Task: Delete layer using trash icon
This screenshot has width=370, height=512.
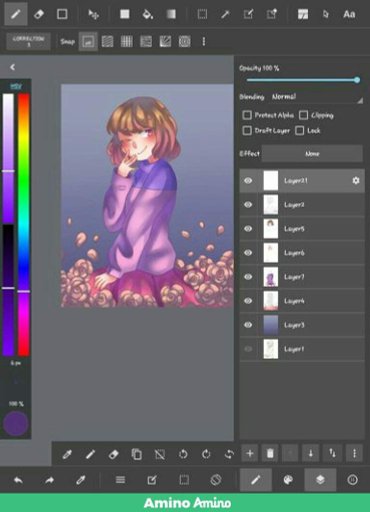Action: [x=270, y=453]
